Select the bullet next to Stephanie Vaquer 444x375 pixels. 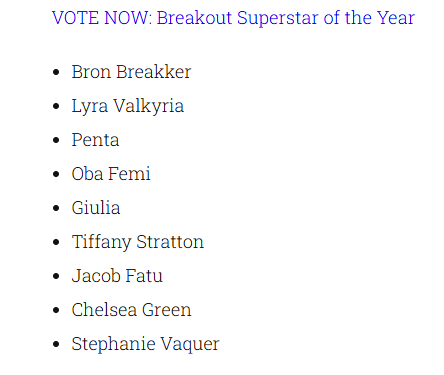(x=56, y=344)
